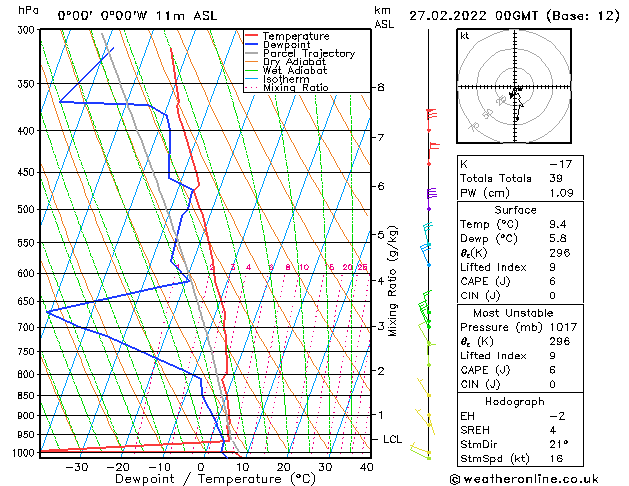Click the hodograph center crosshair

515,87
